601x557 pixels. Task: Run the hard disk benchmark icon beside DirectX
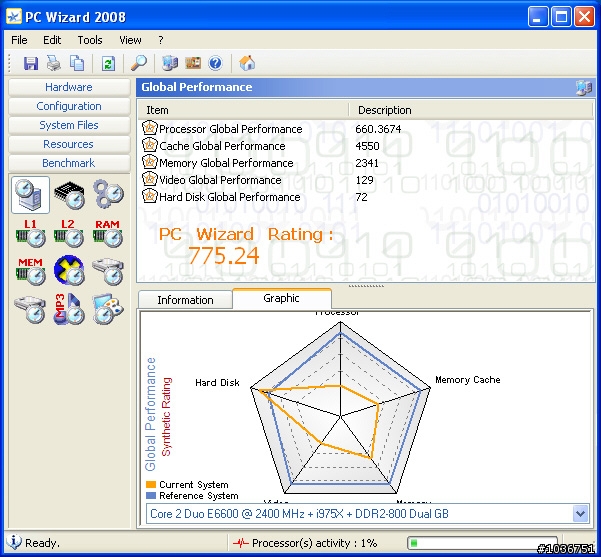point(108,271)
